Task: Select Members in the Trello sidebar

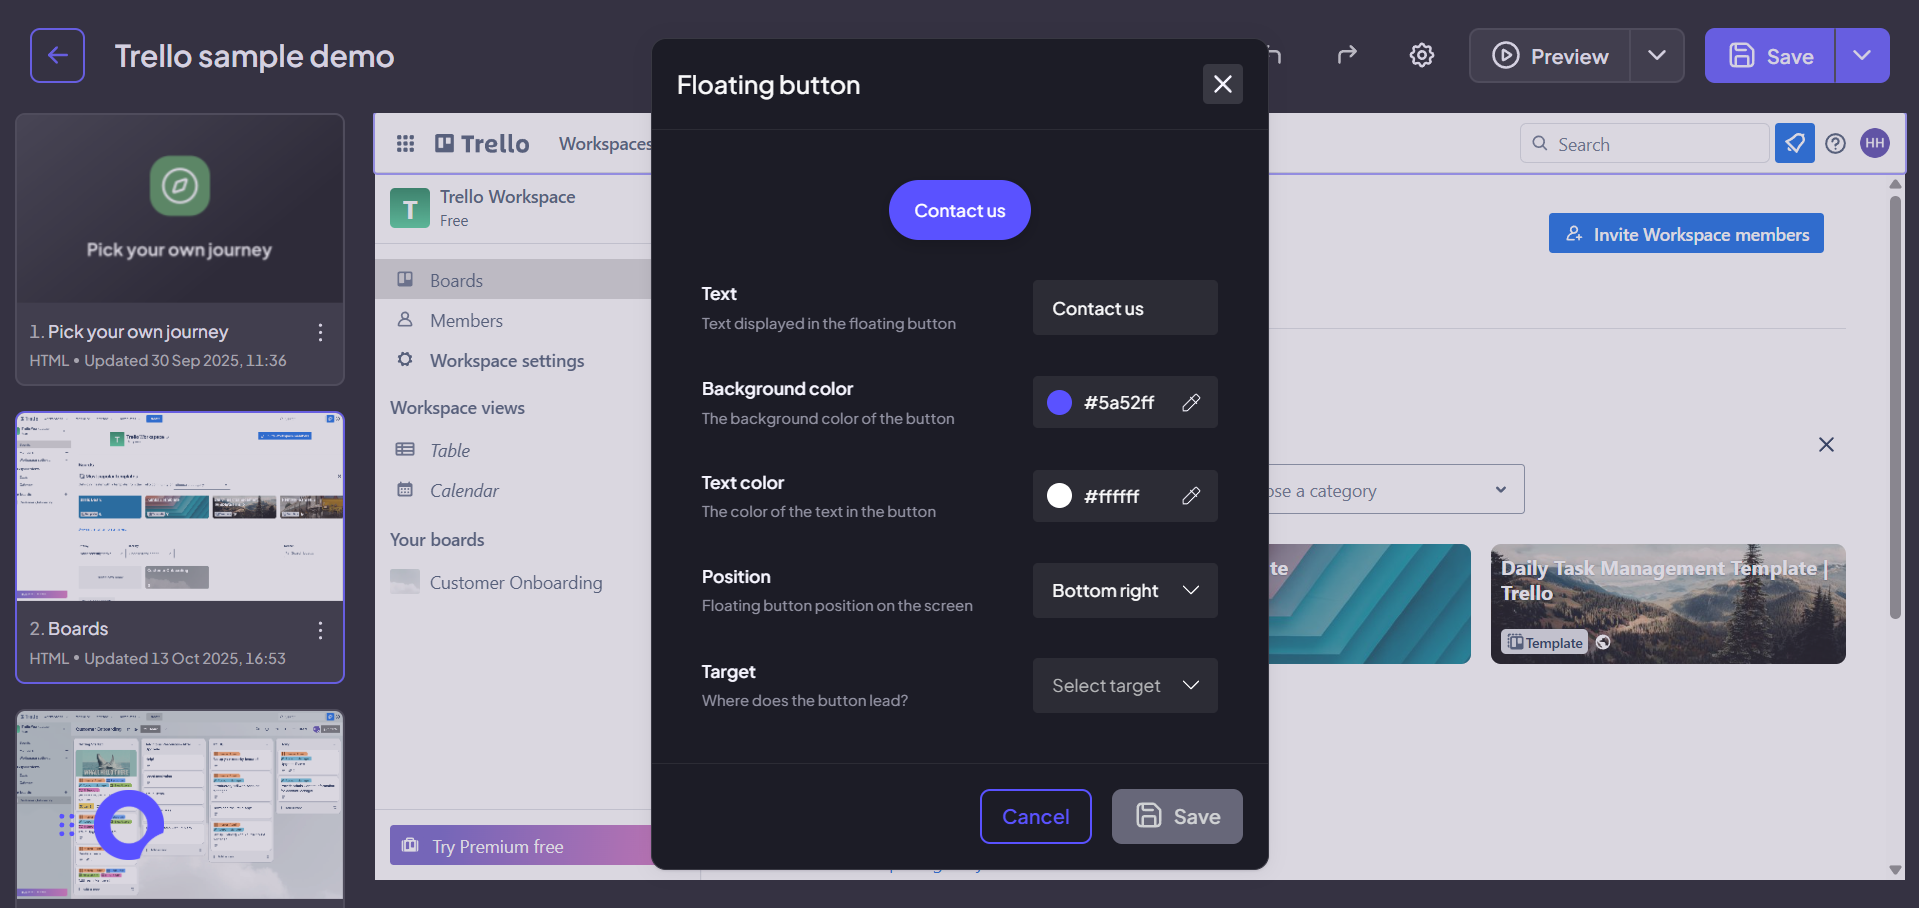Action: 513,320
